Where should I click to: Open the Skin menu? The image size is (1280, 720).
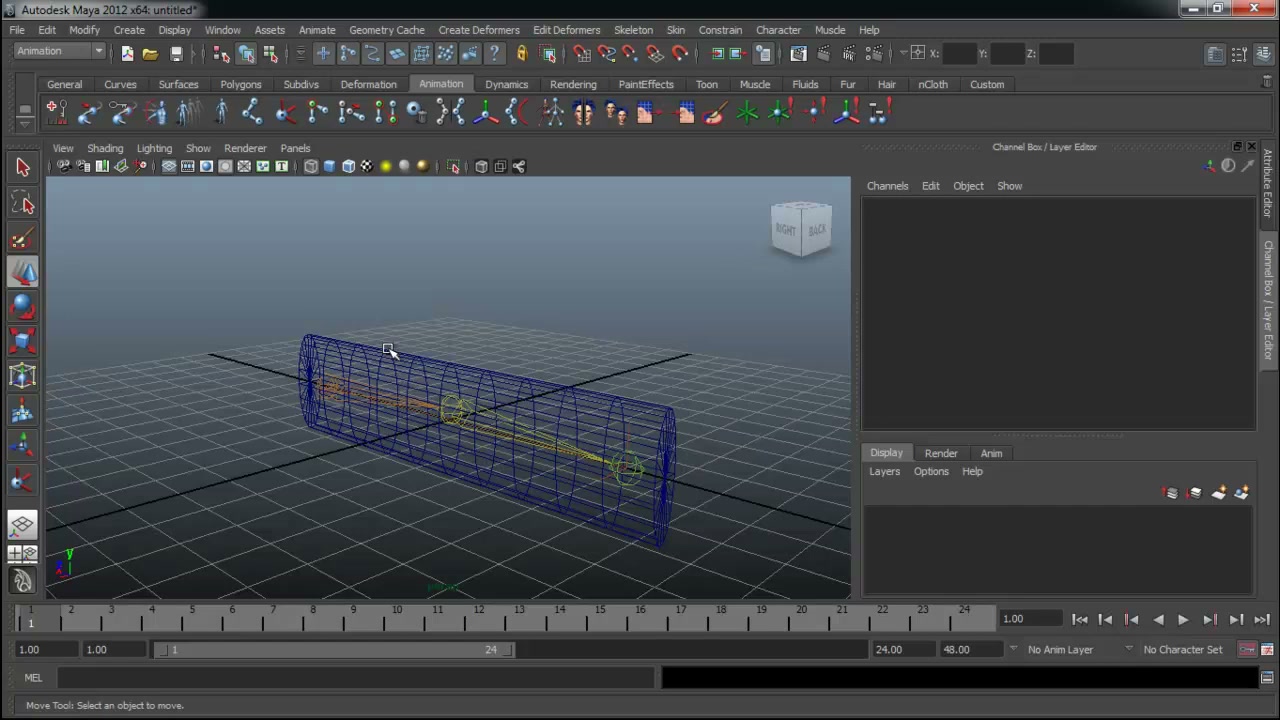(x=676, y=30)
